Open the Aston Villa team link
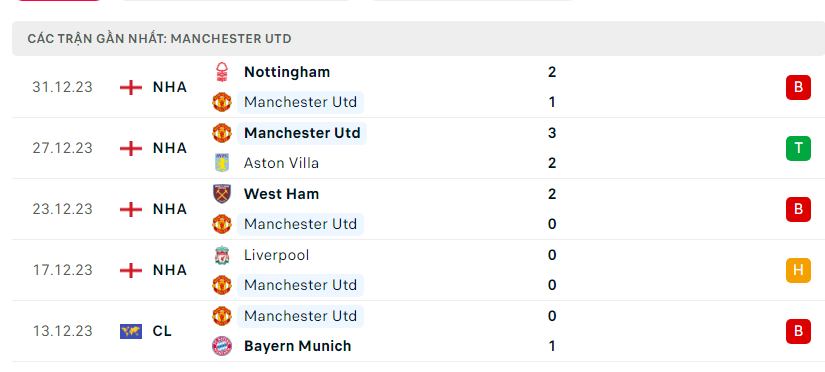This screenshot has width=825, height=372. (x=281, y=163)
